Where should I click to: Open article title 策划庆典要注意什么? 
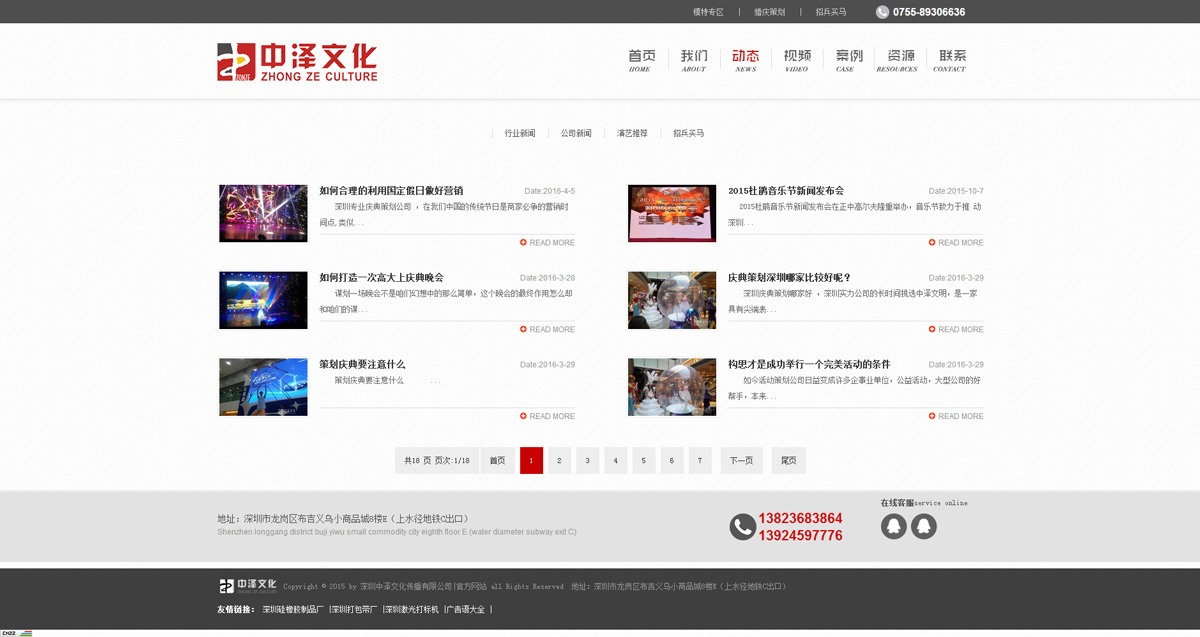pos(362,364)
